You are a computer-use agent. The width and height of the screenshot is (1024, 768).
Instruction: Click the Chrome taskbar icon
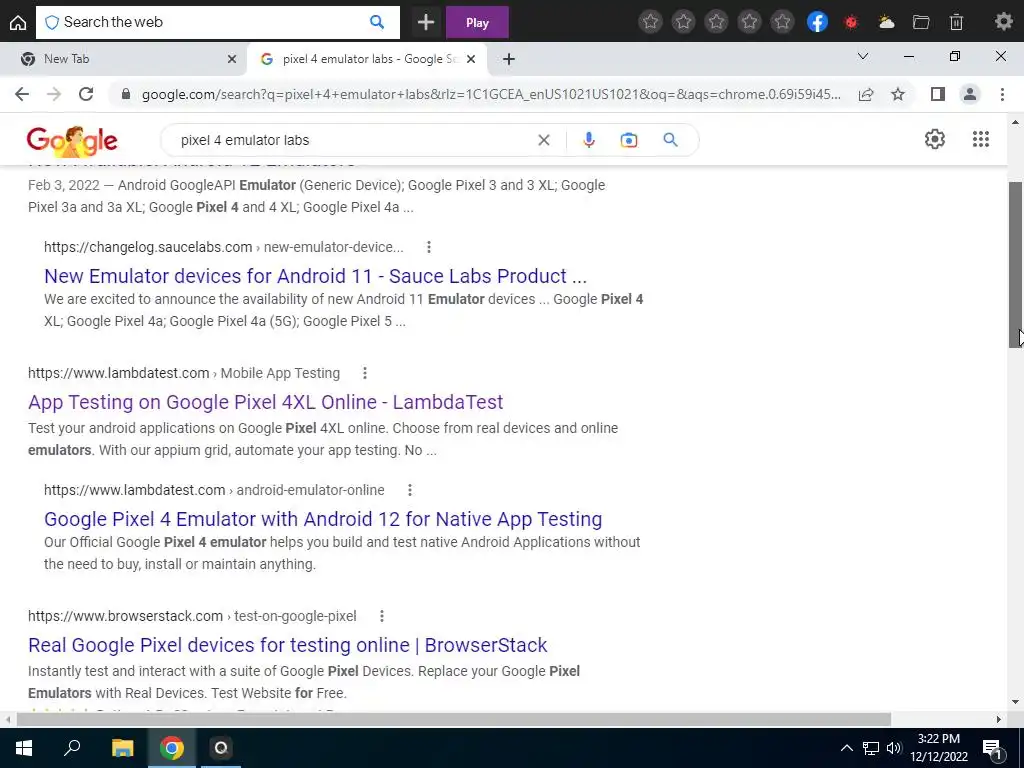coord(172,748)
